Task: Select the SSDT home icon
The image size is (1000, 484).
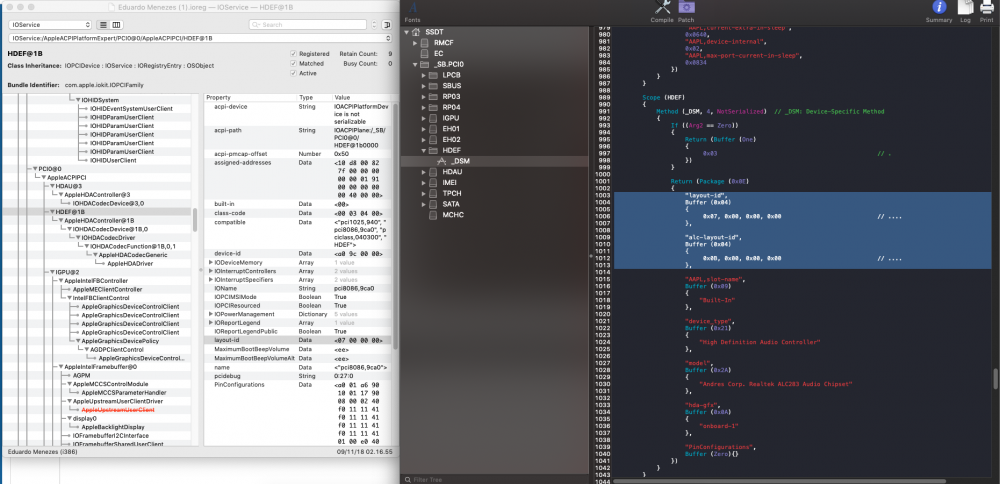Action: [x=416, y=31]
